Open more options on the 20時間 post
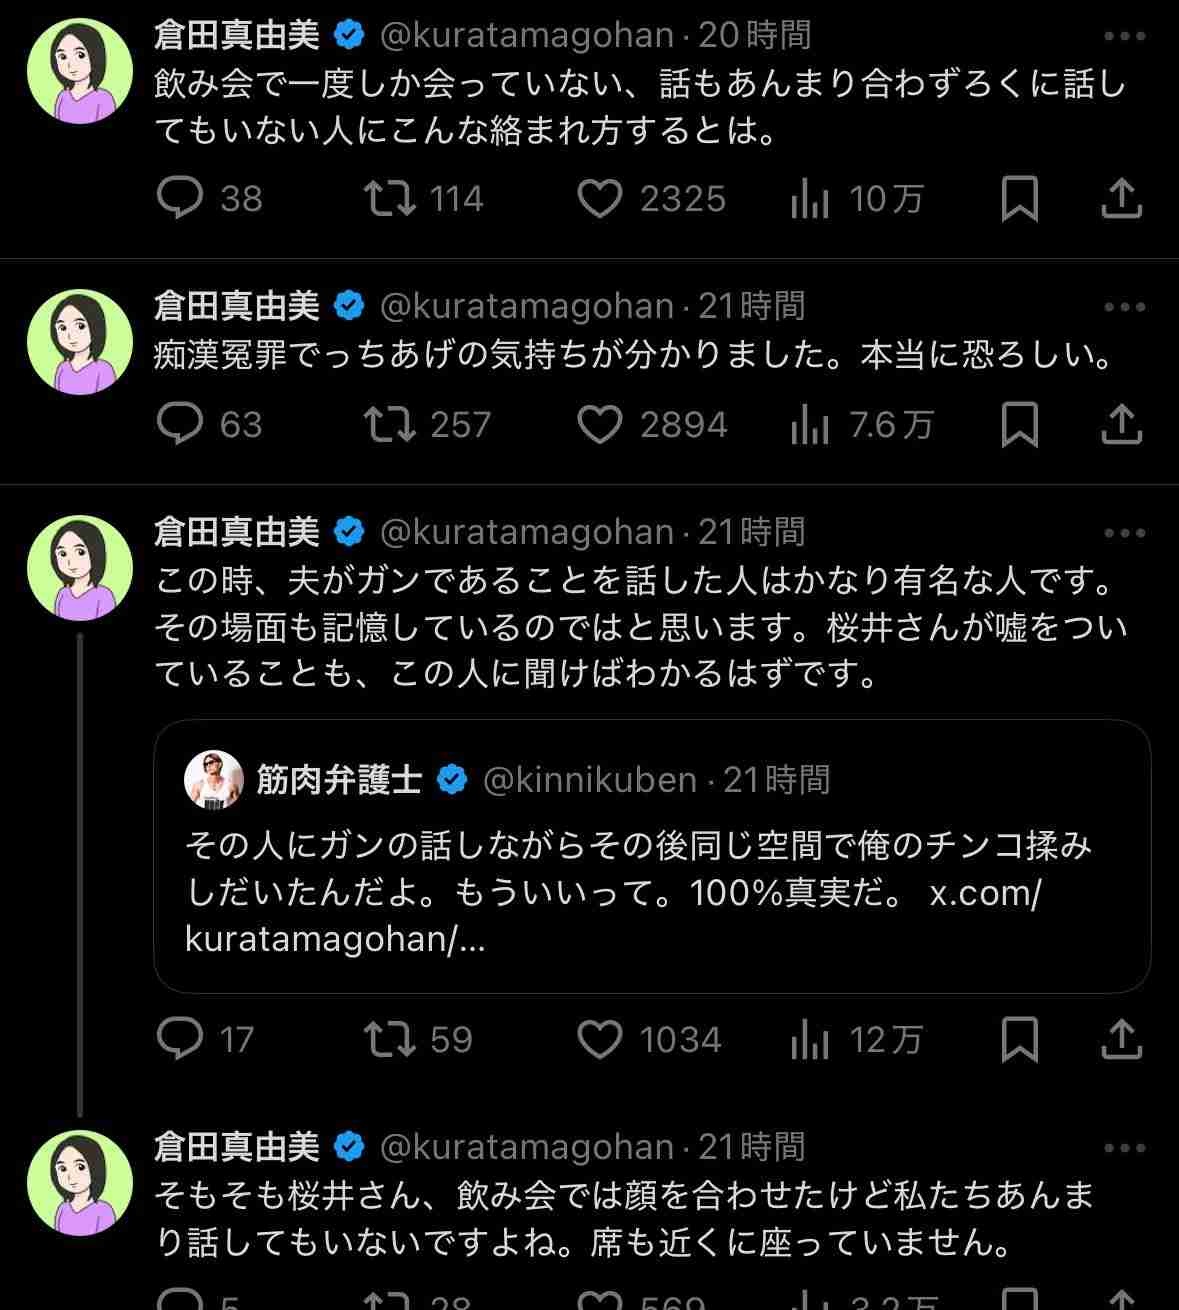 click(x=1124, y=37)
